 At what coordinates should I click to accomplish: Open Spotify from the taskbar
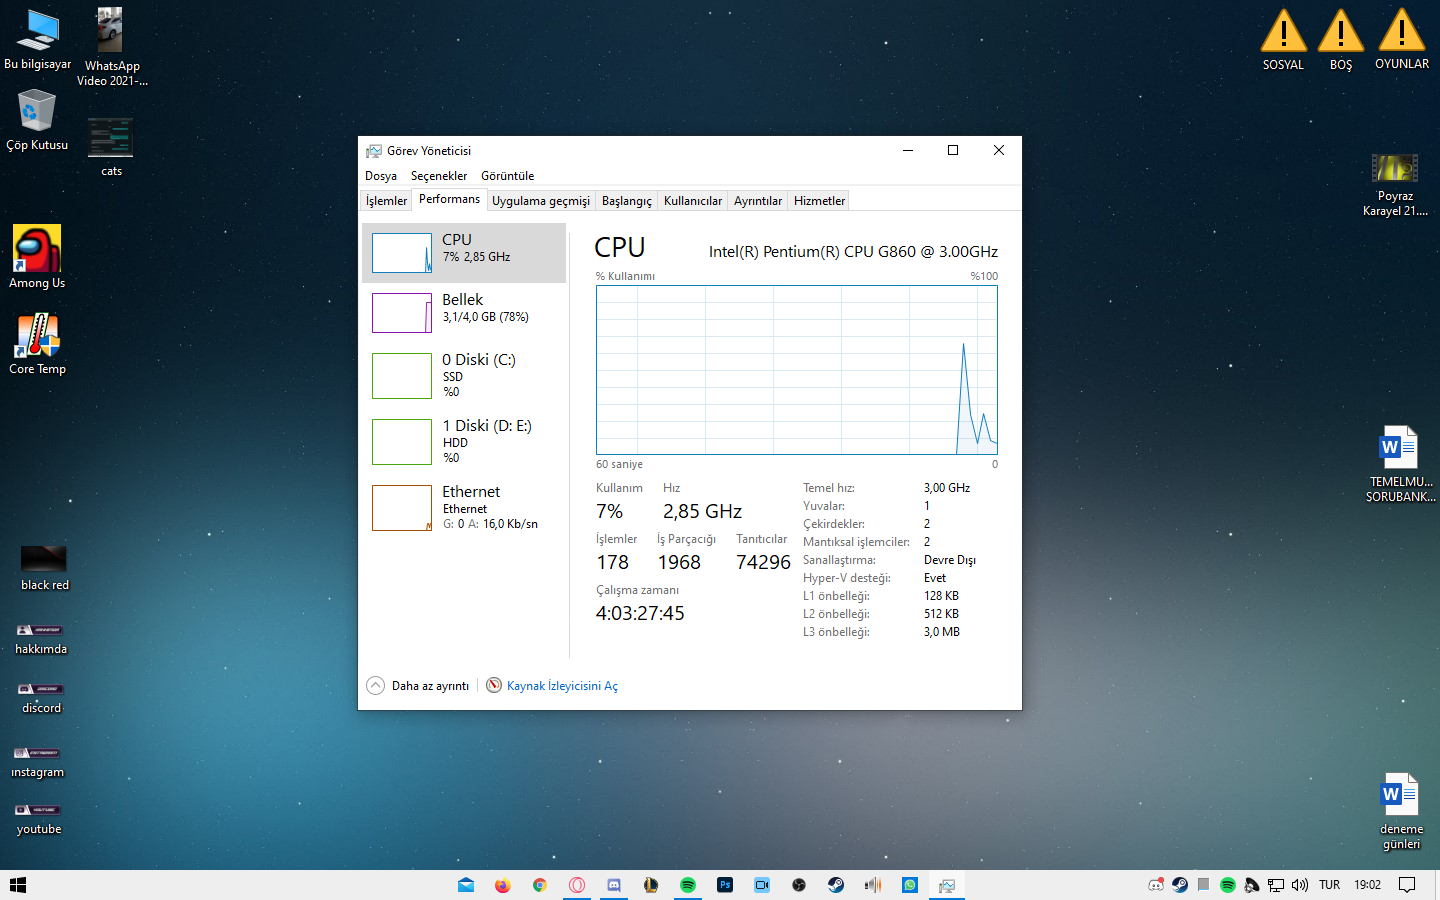688,885
